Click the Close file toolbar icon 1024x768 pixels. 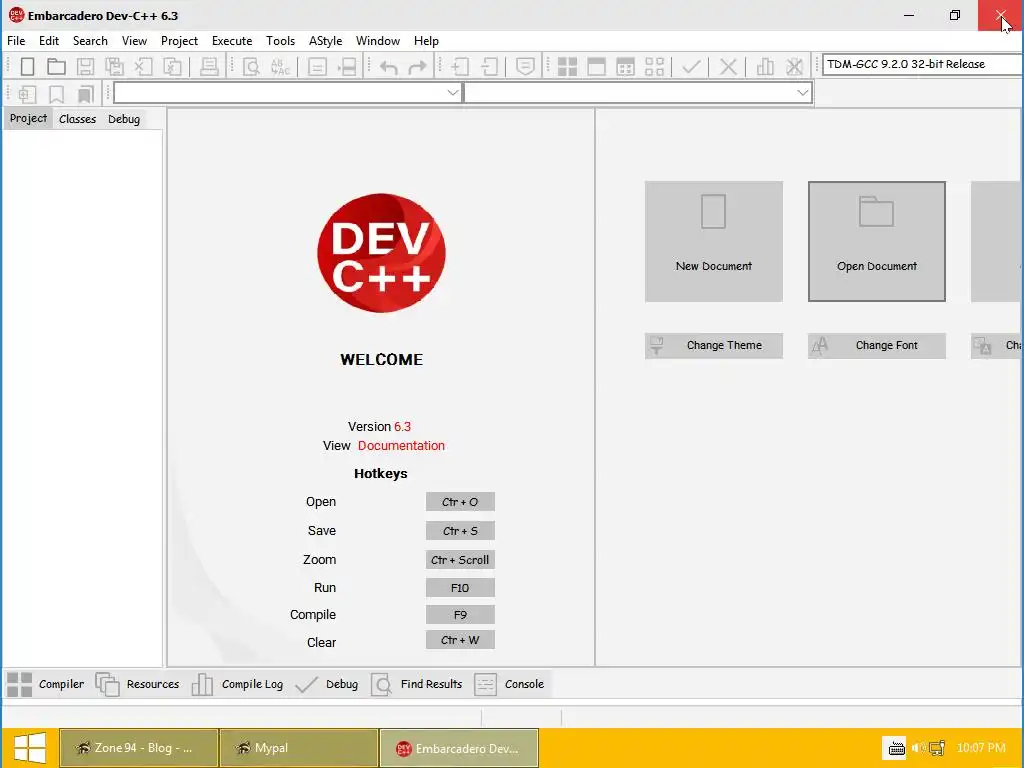[144, 67]
